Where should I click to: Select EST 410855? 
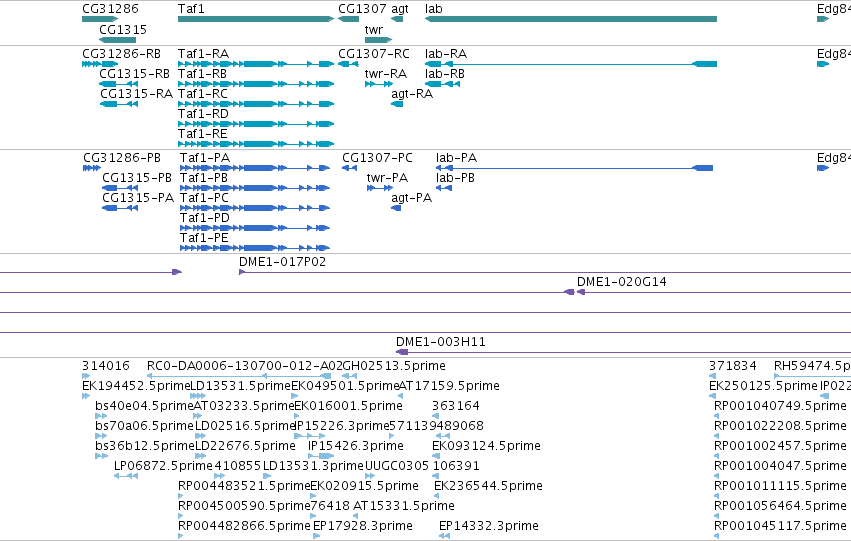click(220, 476)
